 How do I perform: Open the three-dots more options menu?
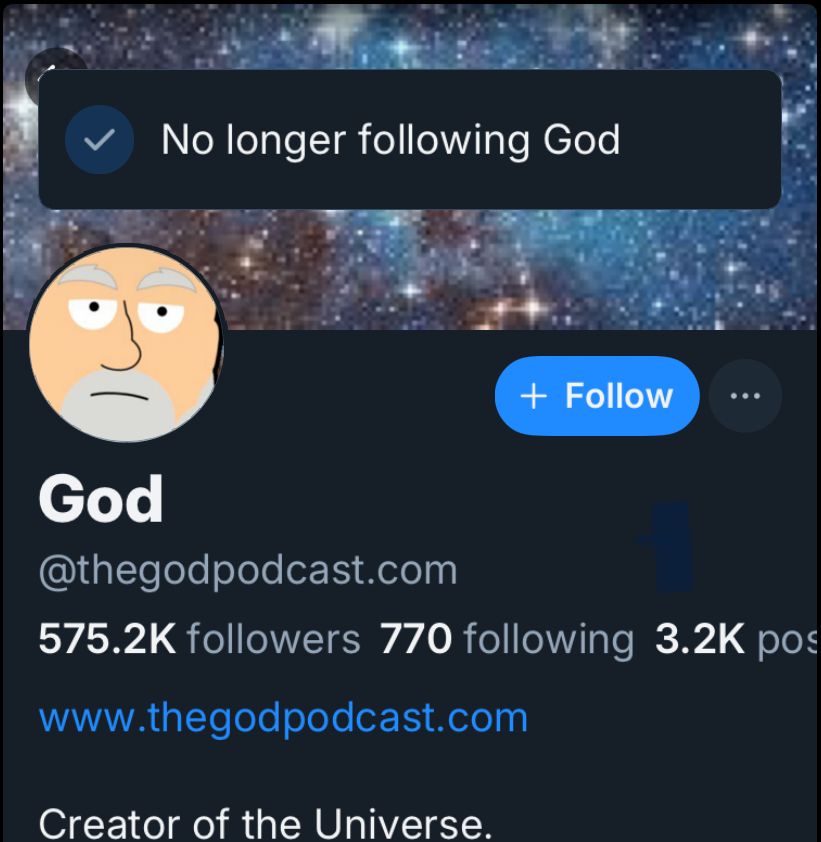[745, 396]
